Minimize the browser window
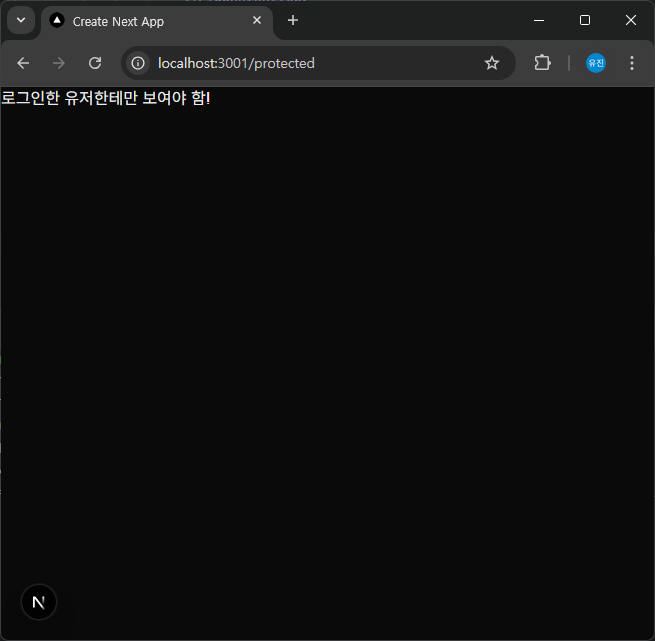Image resolution: width=655 pixels, height=641 pixels. click(539, 20)
